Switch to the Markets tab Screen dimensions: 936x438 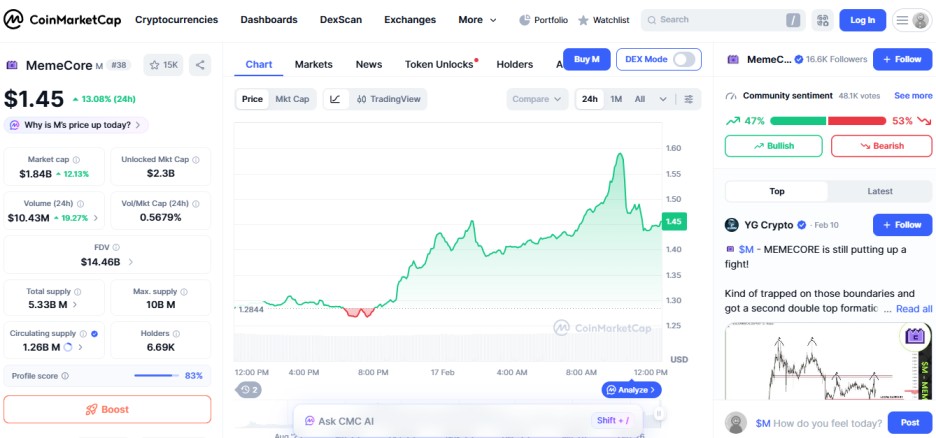pyautogui.click(x=313, y=64)
